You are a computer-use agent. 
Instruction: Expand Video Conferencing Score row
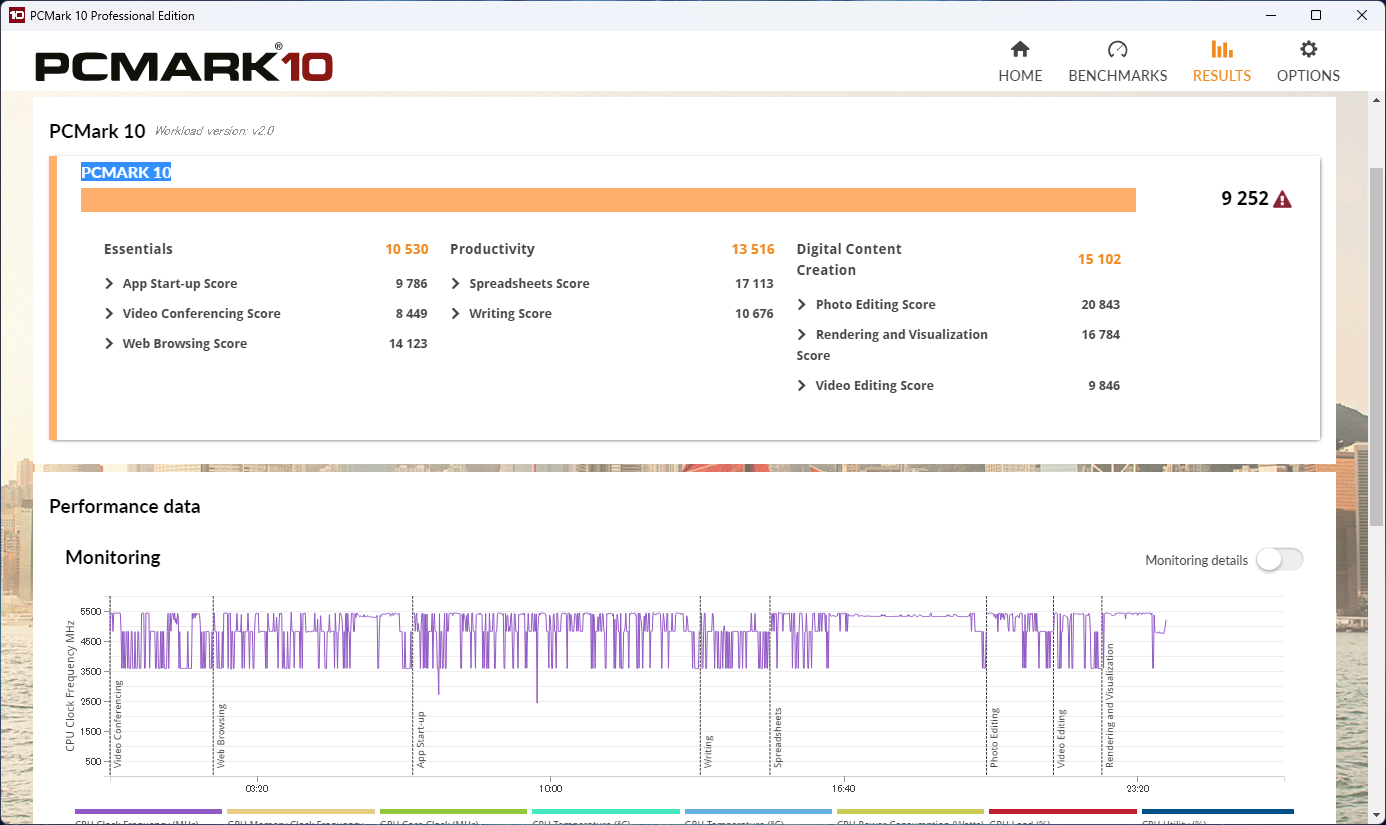coord(110,314)
